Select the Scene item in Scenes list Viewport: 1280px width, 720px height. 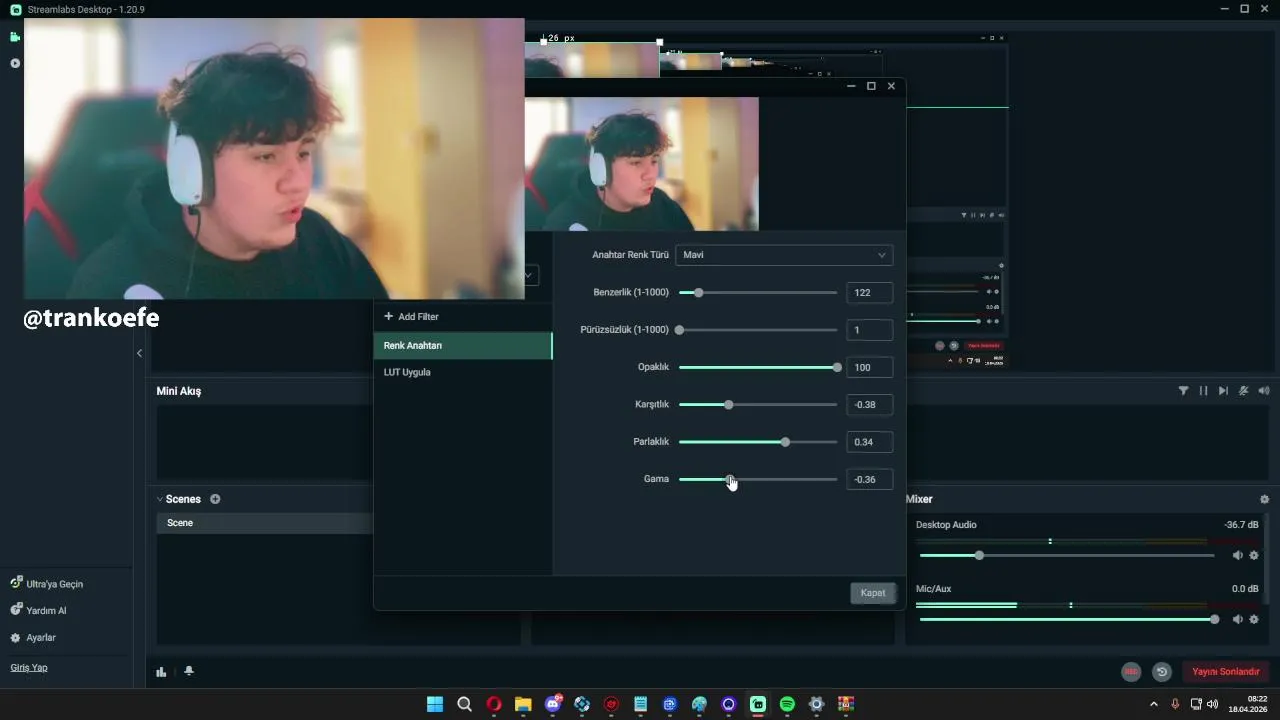(x=265, y=523)
